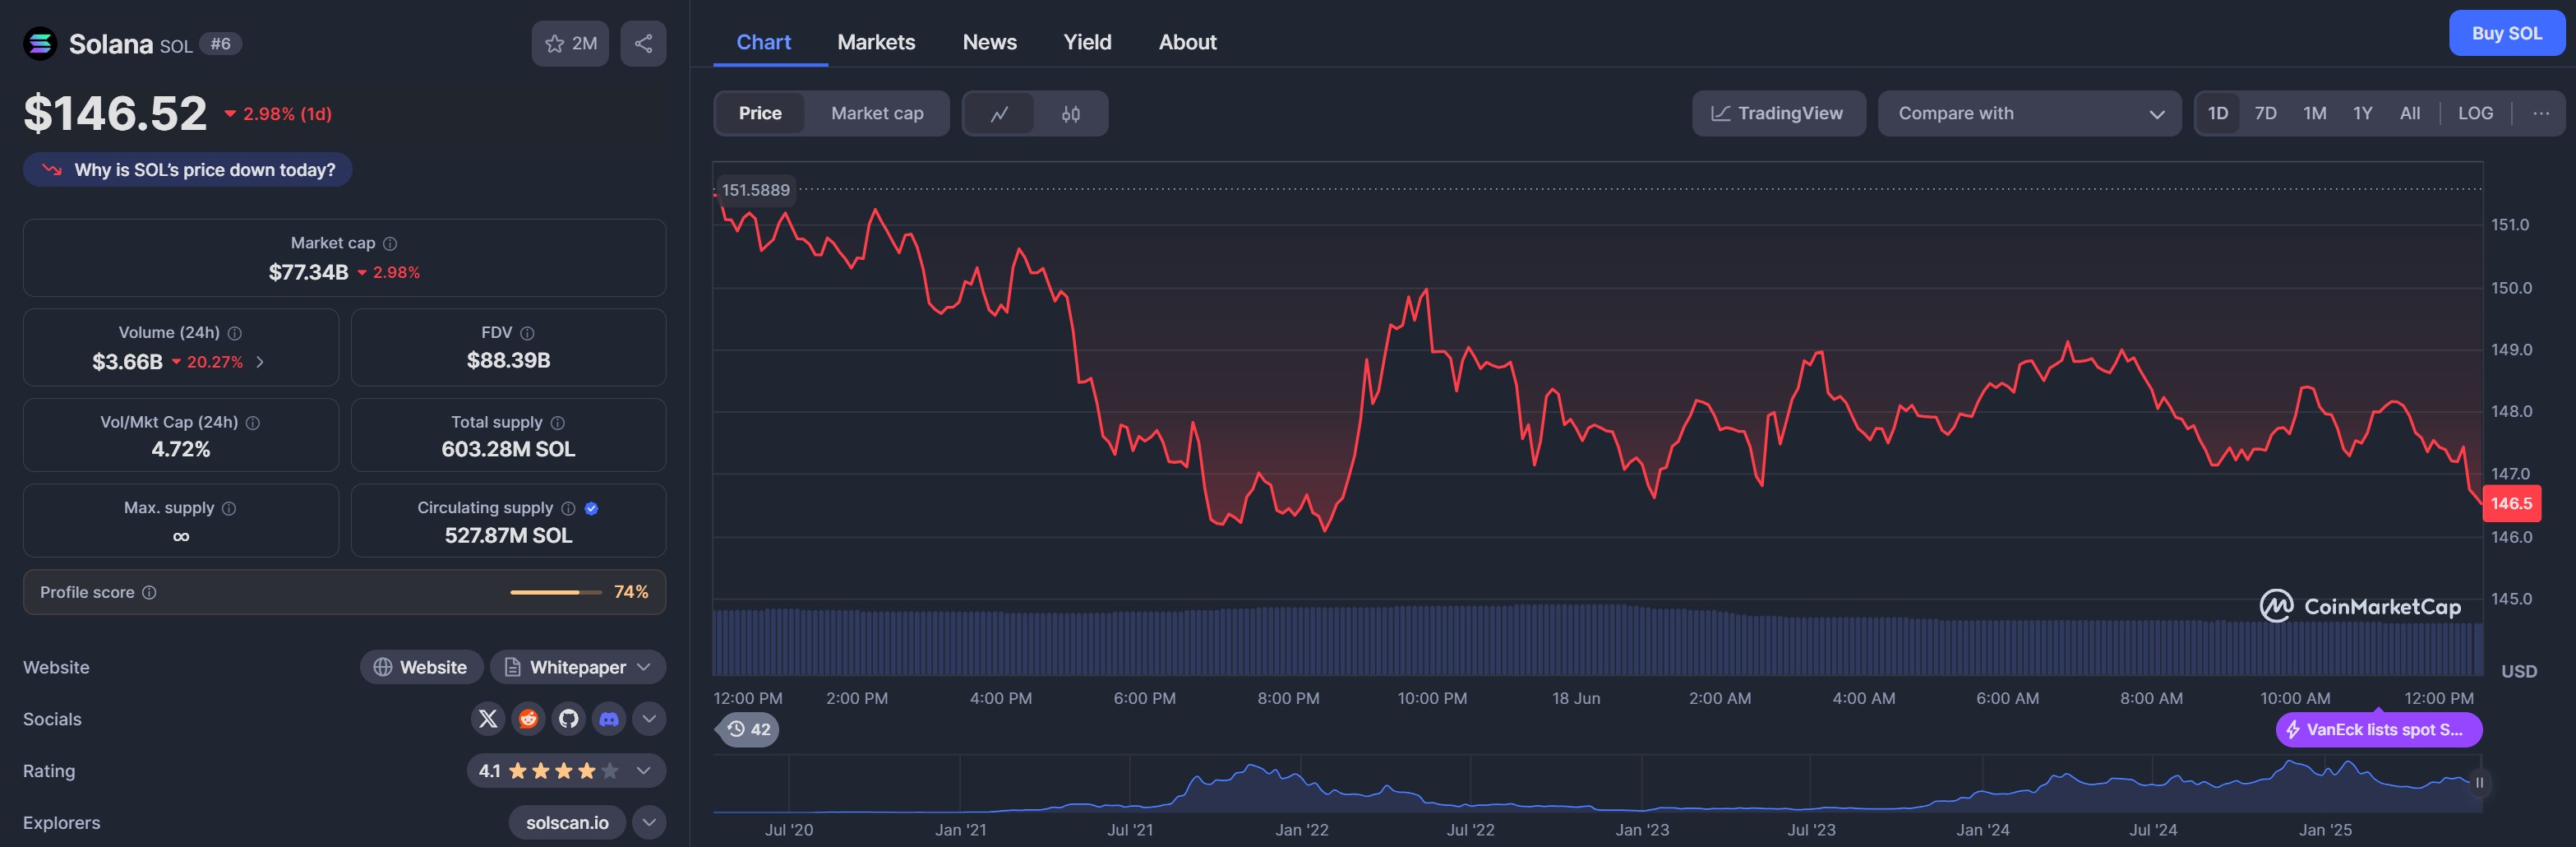The width and height of the screenshot is (2576, 847).
Task: Open the Markets tab
Action: pyautogui.click(x=876, y=42)
